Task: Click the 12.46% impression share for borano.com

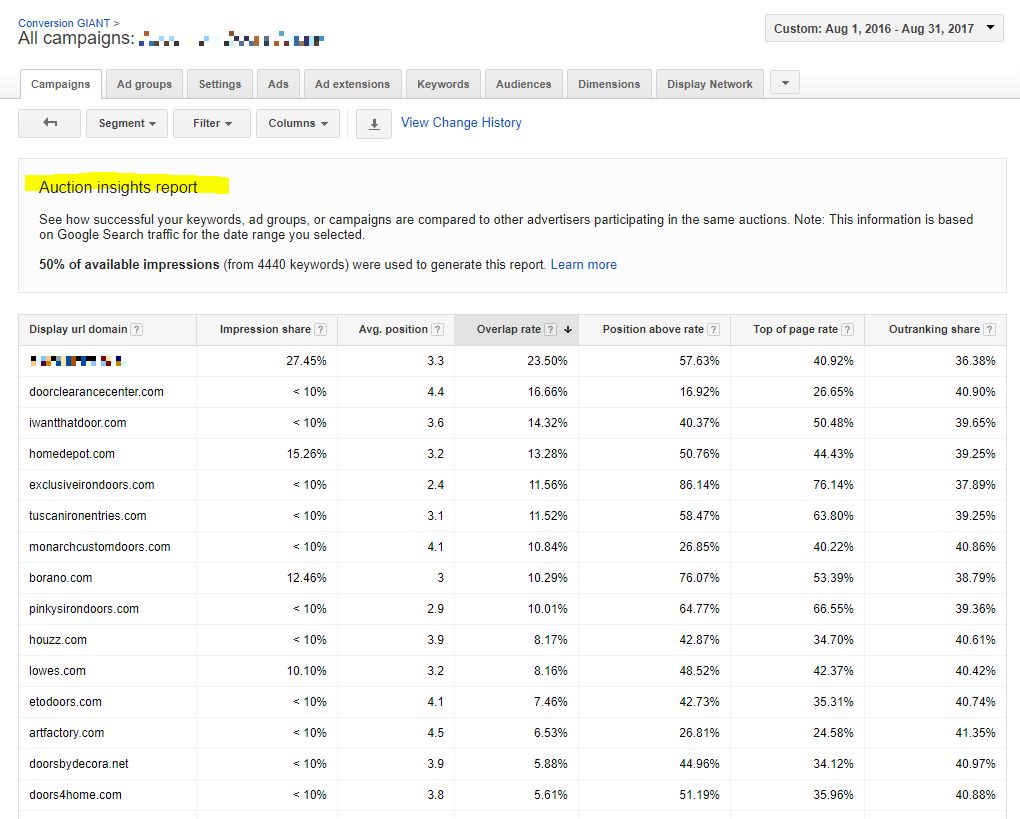Action: [x=306, y=578]
